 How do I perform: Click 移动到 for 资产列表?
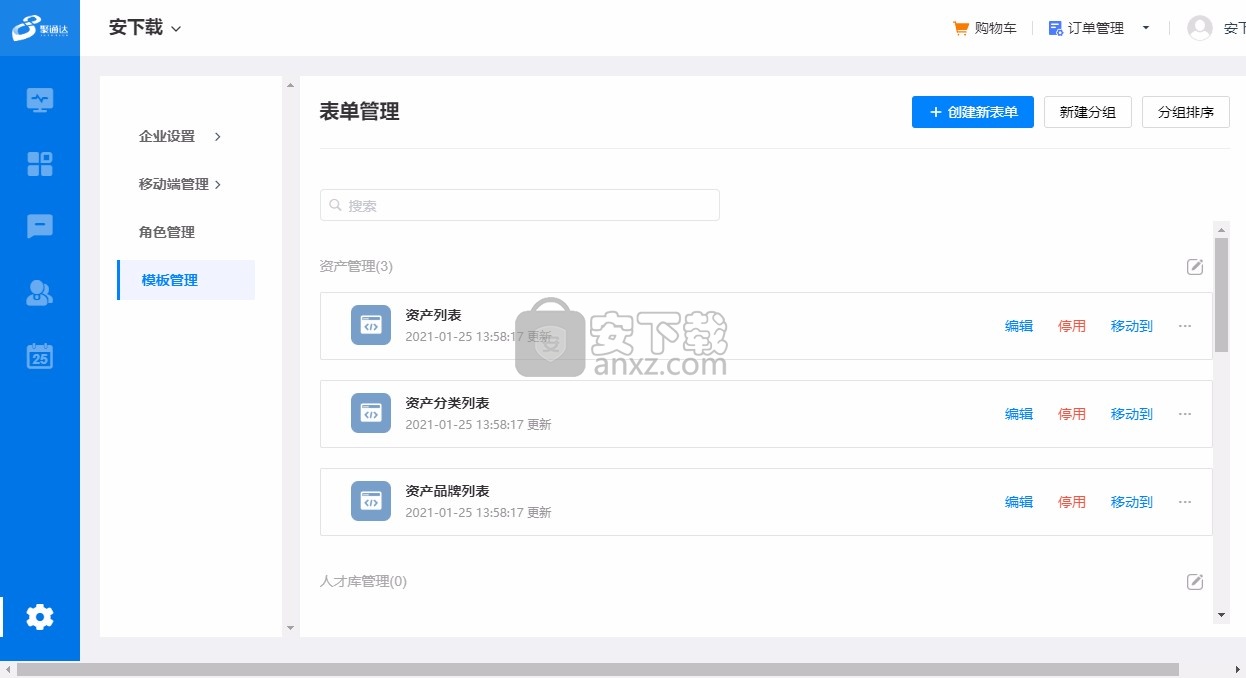[x=1132, y=326]
